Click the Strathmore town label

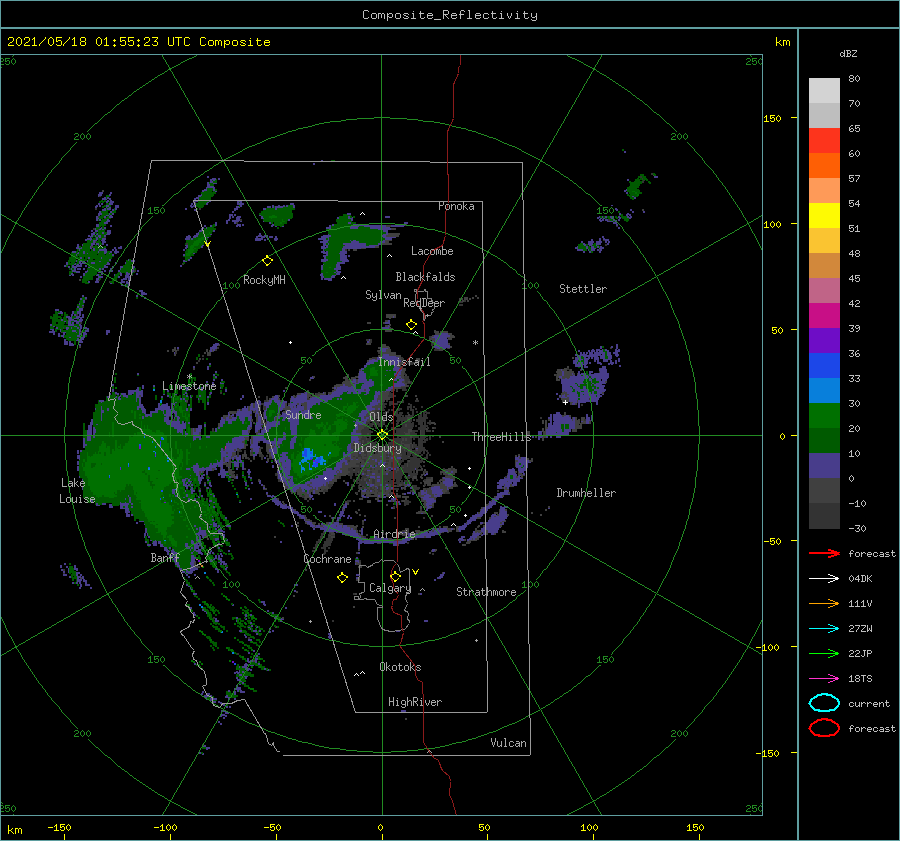[486, 592]
